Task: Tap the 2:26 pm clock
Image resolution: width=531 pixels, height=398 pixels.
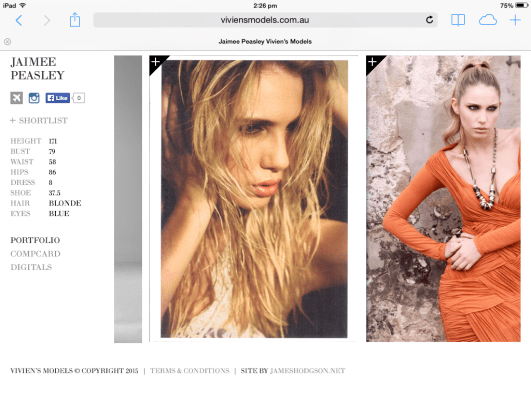Action: pos(265,5)
